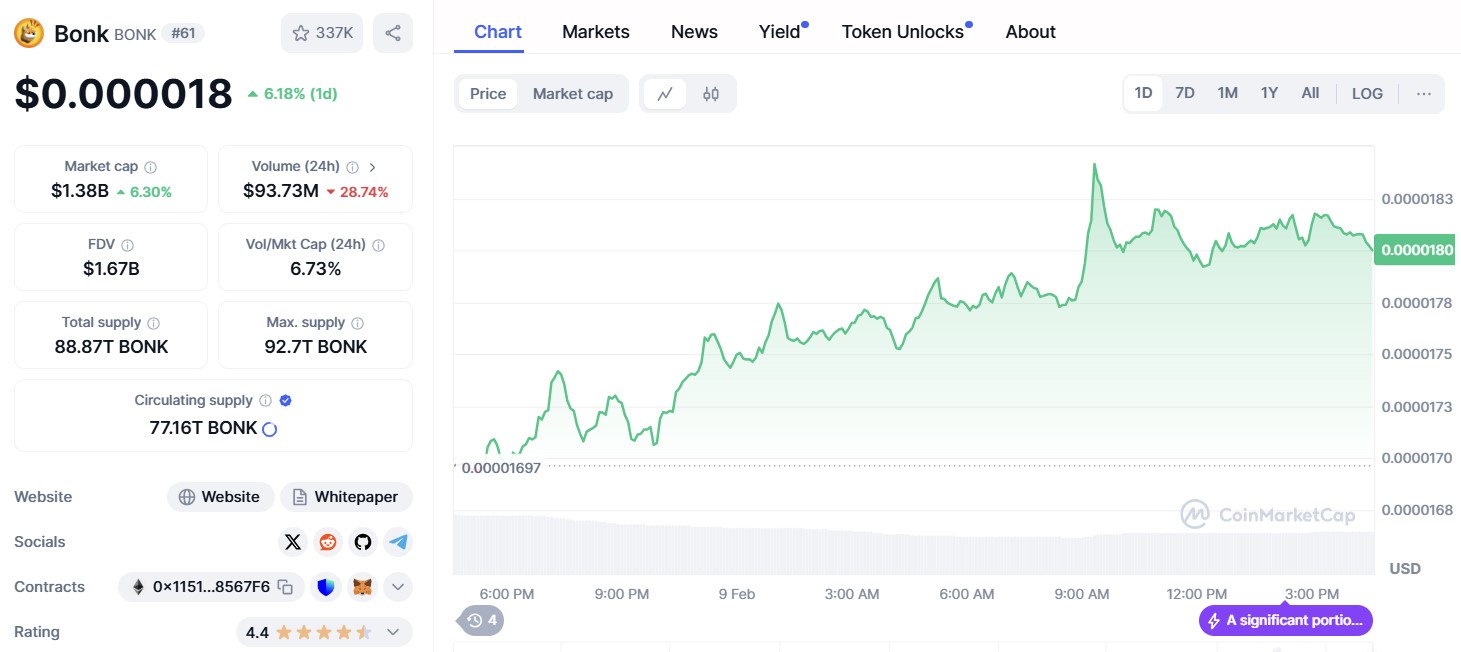The height and width of the screenshot is (652, 1461).
Task: Add Bonk to watchlist via star button
Action: (x=322, y=33)
